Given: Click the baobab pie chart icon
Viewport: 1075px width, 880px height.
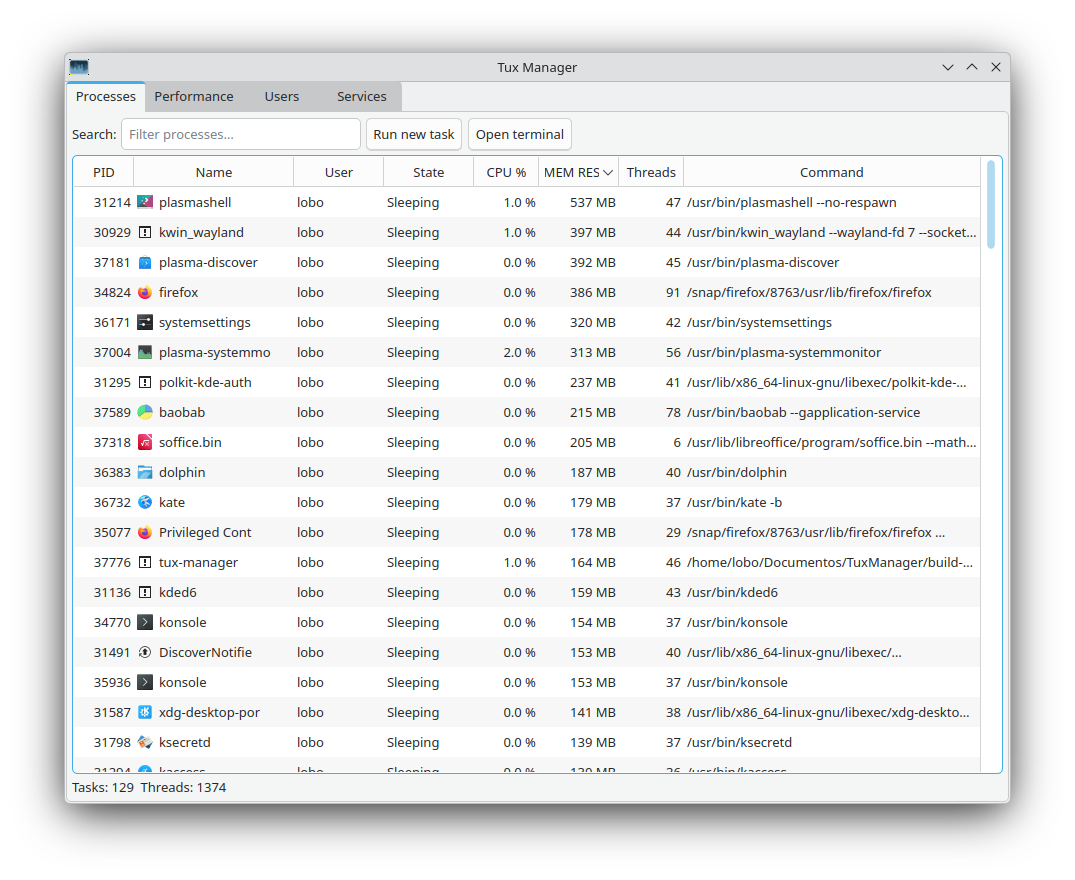Looking at the screenshot, I should 145,413.
